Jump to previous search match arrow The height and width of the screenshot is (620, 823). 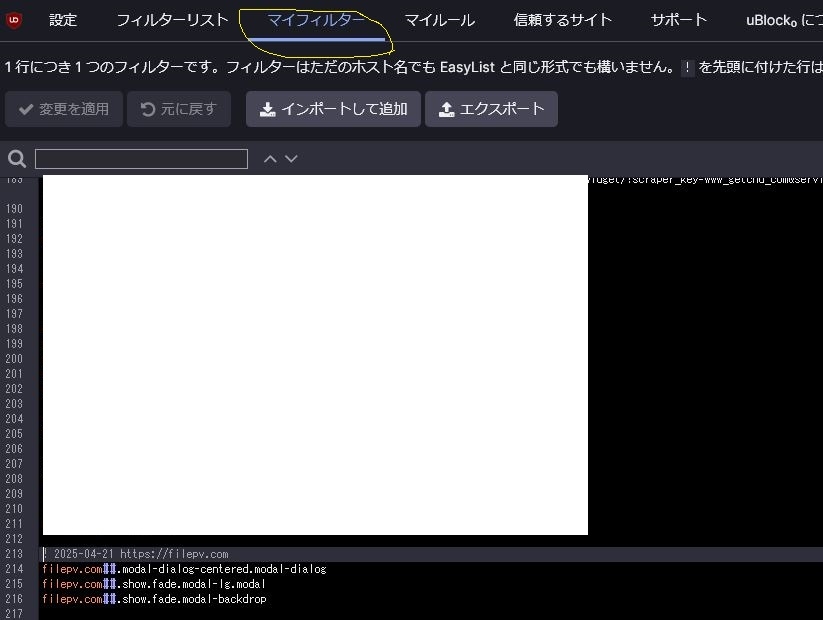pyautogui.click(x=270, y=159)
